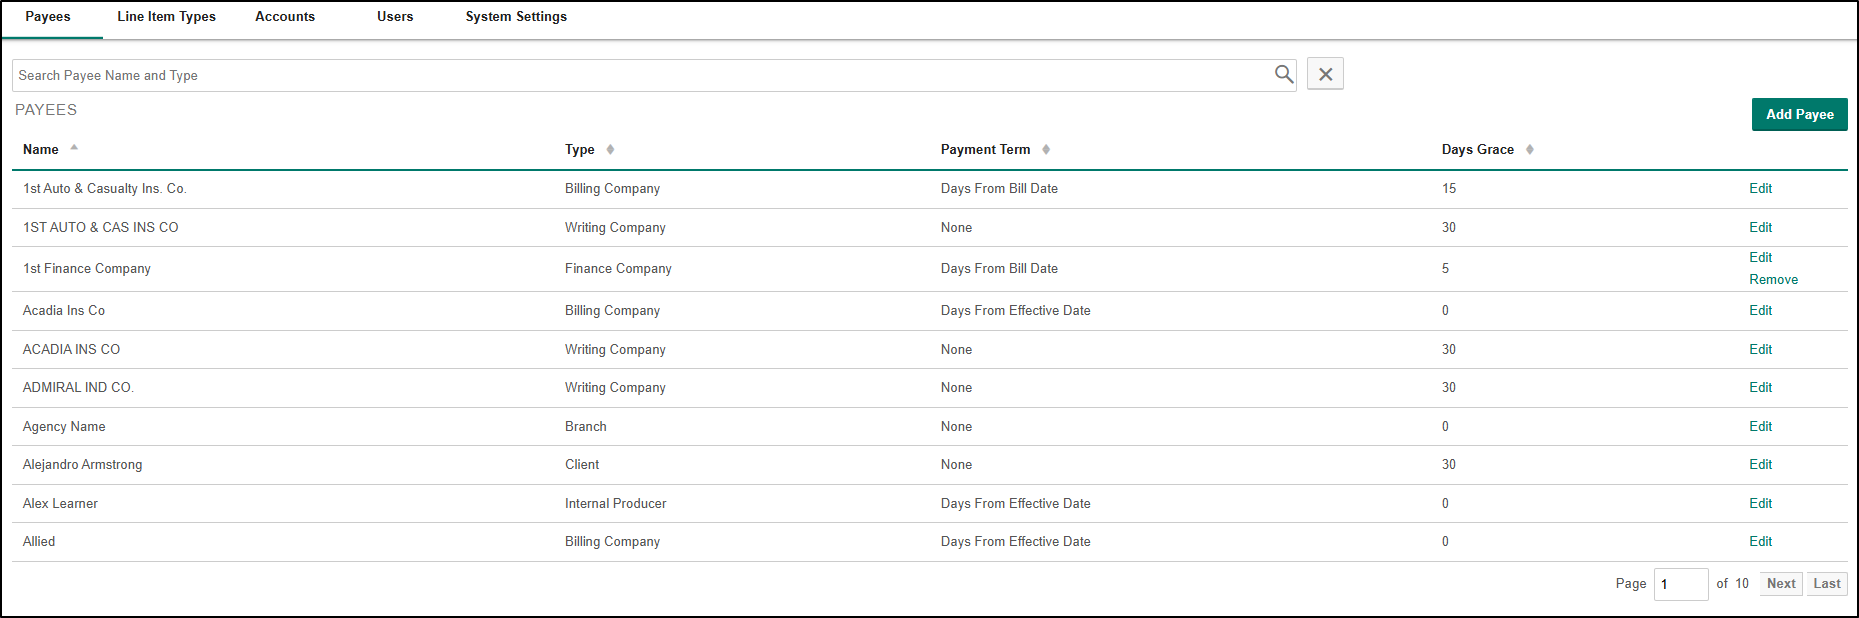Image resolution: width=1859 pixels, height=618 pixels.
Task: Select the 1ST AUTO & CAS INS CO name
Action: [100, 227]
